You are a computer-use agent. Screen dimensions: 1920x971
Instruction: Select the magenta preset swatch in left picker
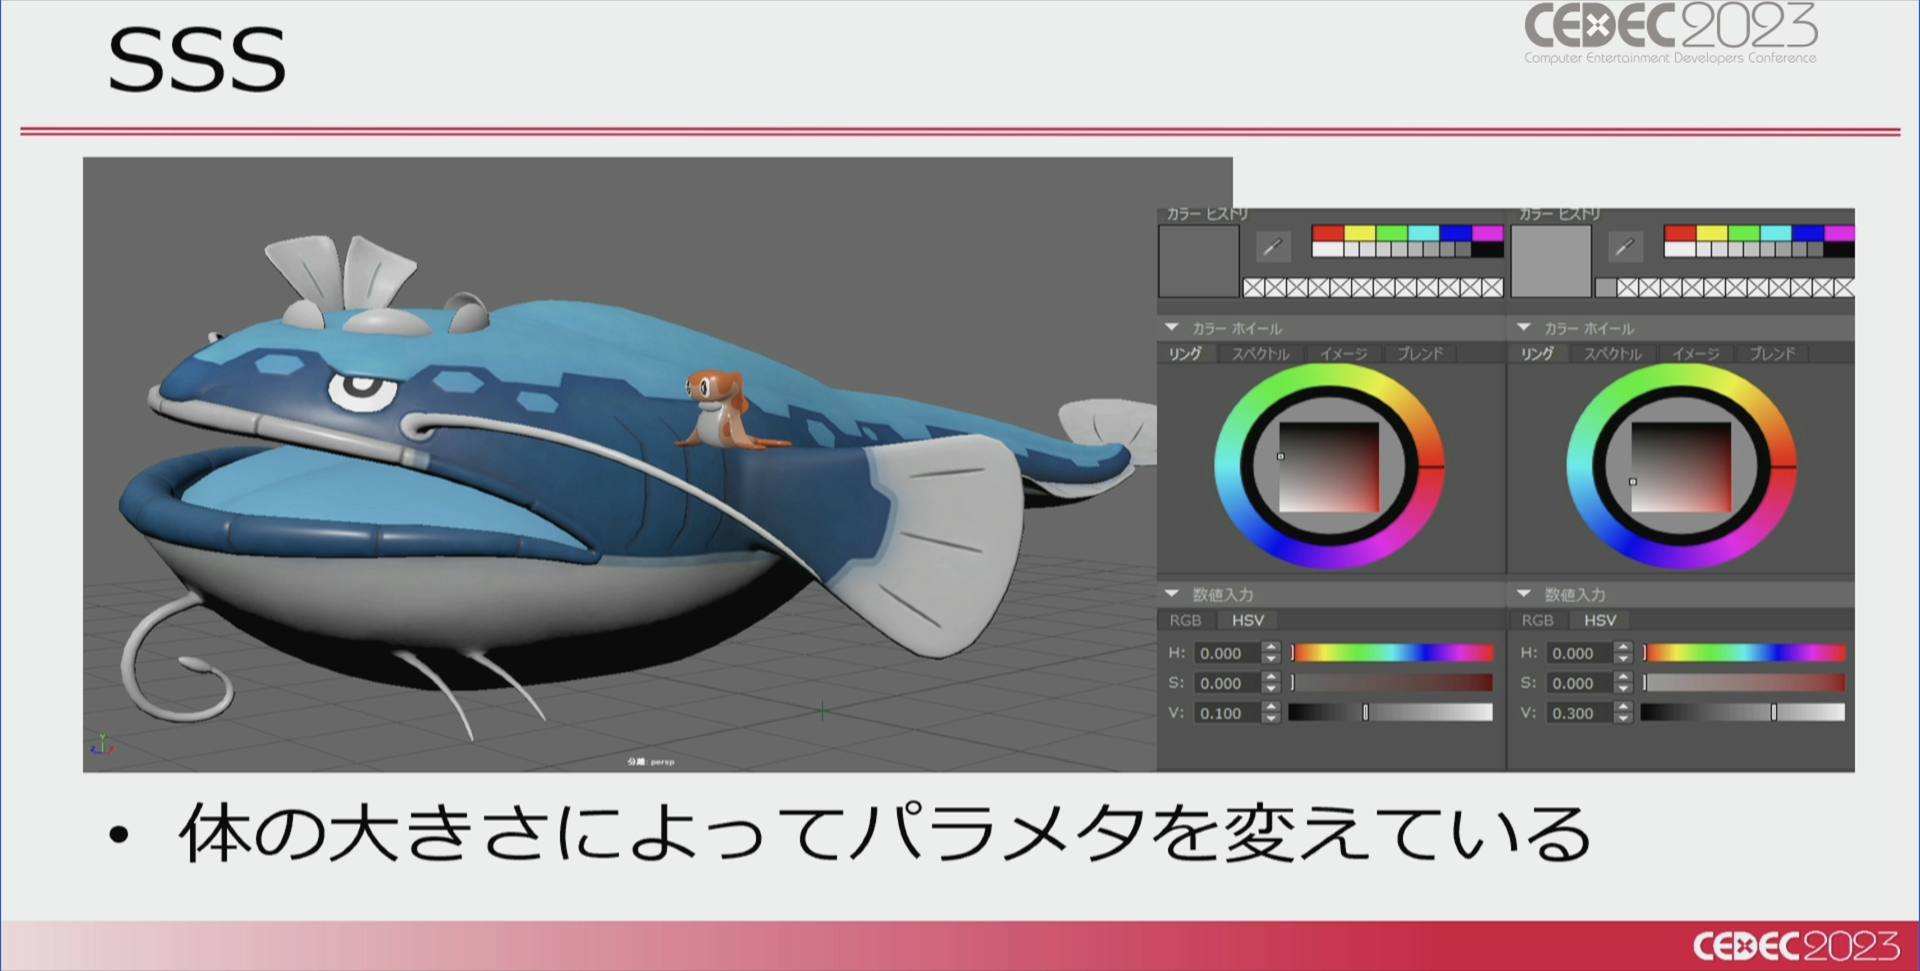[1487, 233]
